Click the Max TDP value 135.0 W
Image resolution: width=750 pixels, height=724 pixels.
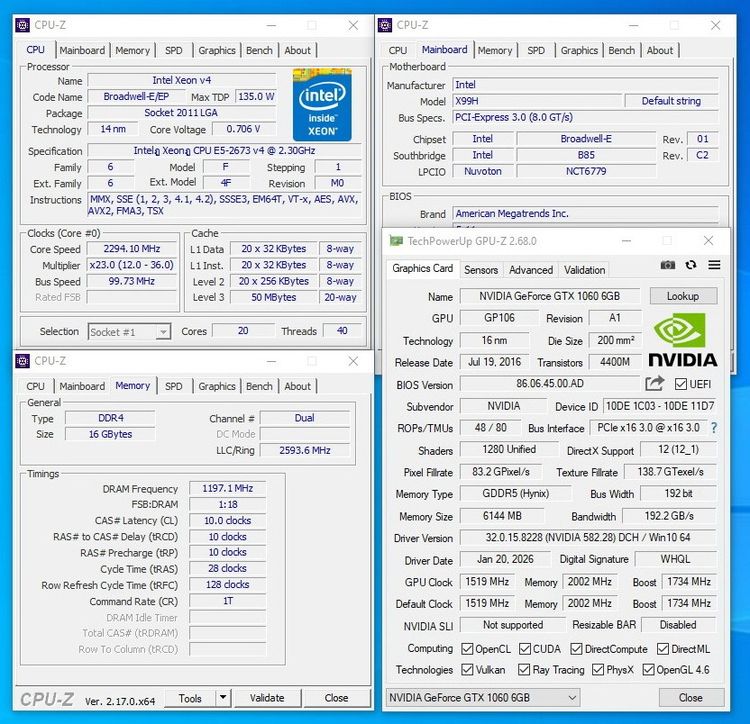(x=256, y=97)
